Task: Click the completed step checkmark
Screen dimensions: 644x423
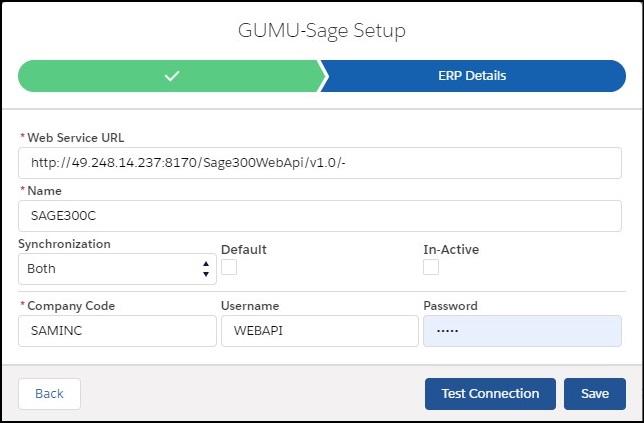Action: (x=172, y=76)
